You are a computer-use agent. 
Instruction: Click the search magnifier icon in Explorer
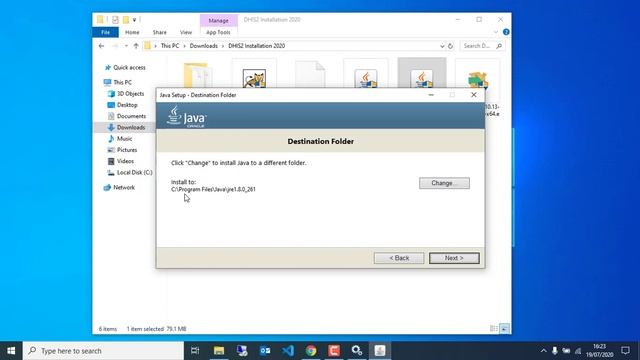(499, 46)
